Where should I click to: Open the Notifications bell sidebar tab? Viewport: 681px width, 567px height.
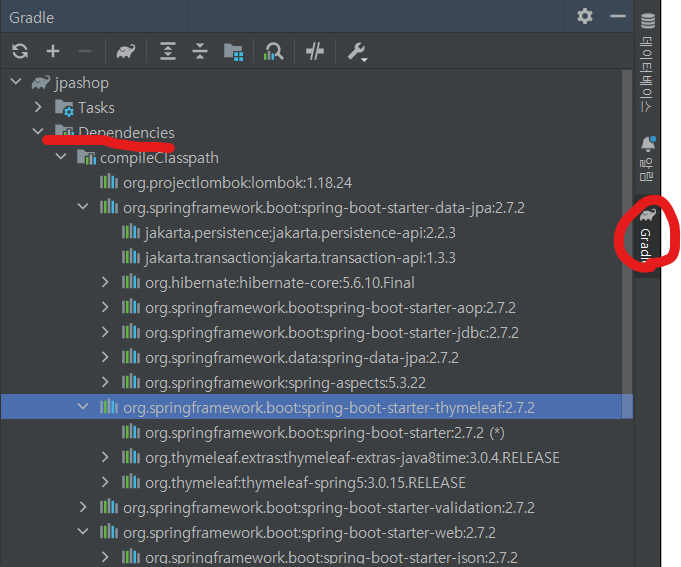[x=647, y=158]
